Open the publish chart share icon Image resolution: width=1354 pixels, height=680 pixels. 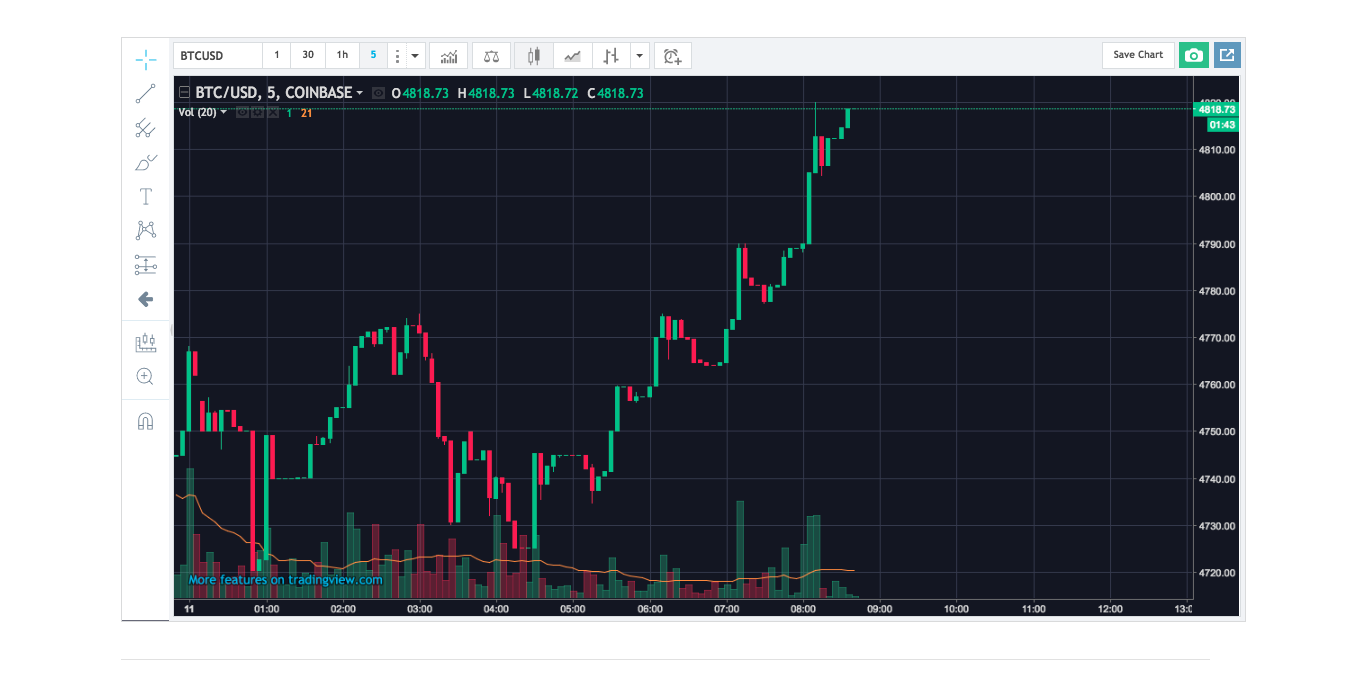click(1227, 55)
